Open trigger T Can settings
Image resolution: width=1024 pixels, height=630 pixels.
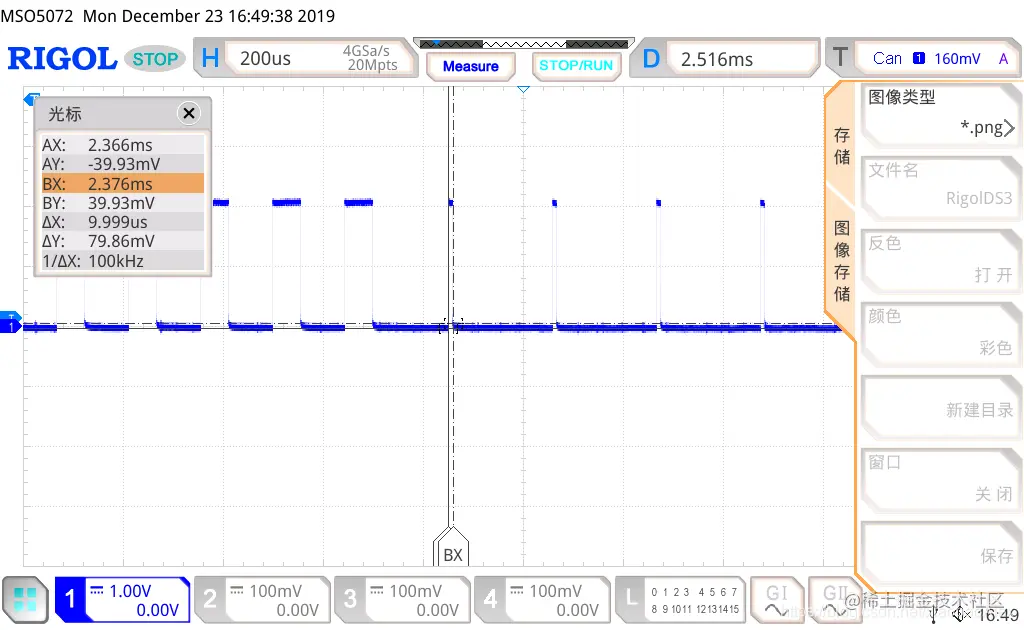coord(923,59)
